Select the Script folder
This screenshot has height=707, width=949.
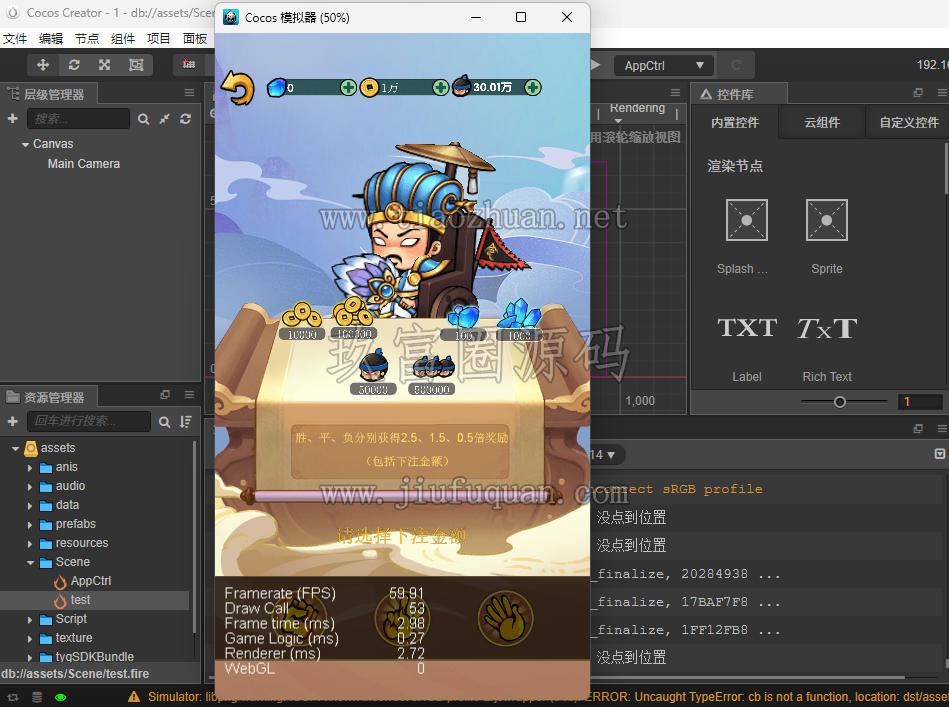pos(71,619)
